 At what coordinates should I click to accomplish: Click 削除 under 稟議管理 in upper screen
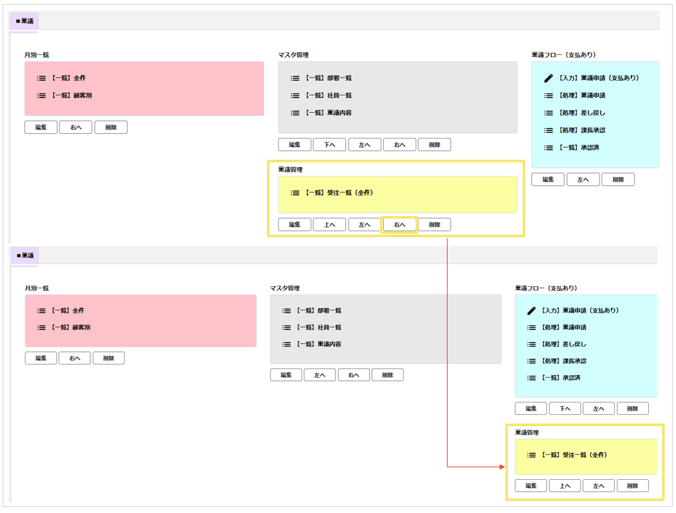click(x=435, y=225)
